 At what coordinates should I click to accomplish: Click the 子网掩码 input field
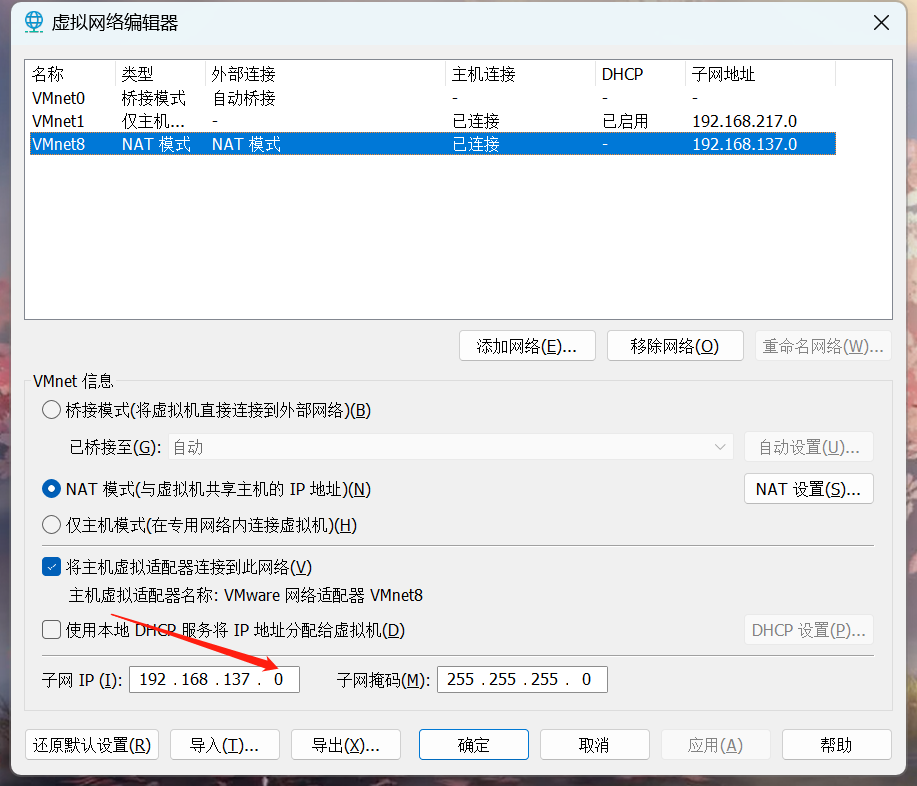522,680
